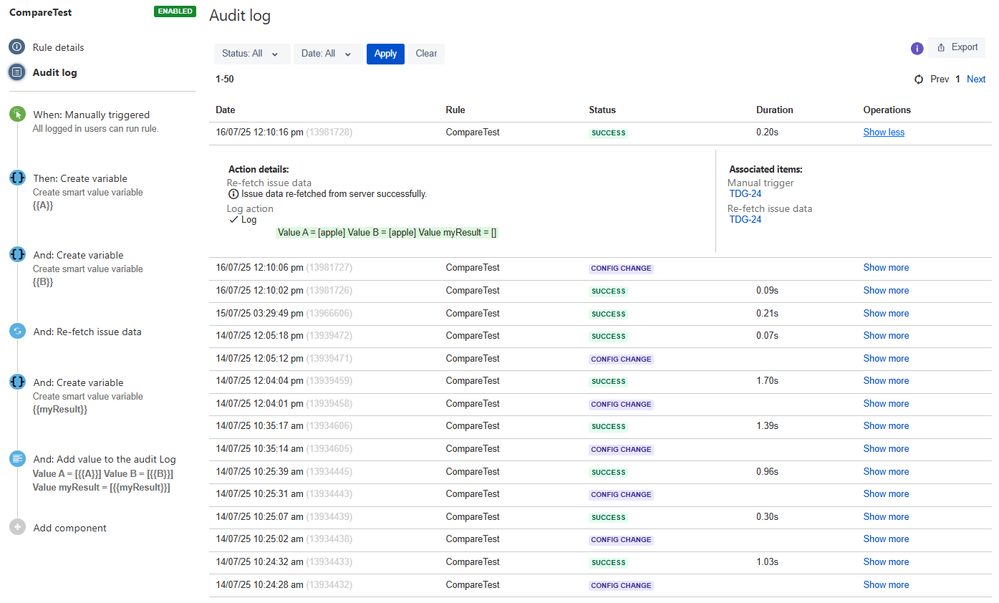The width and height of the screenshot is (999, 603).
Task: Refresh the audit log with the reload icon
Action: coord(919,80)
